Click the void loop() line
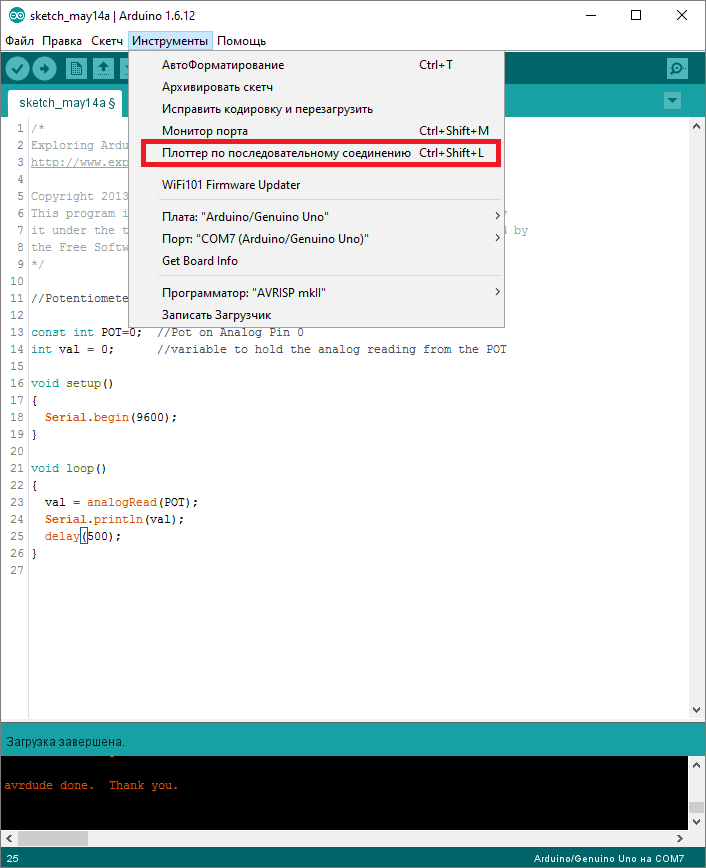Screen dimensions: 706x868 (68, 468)
